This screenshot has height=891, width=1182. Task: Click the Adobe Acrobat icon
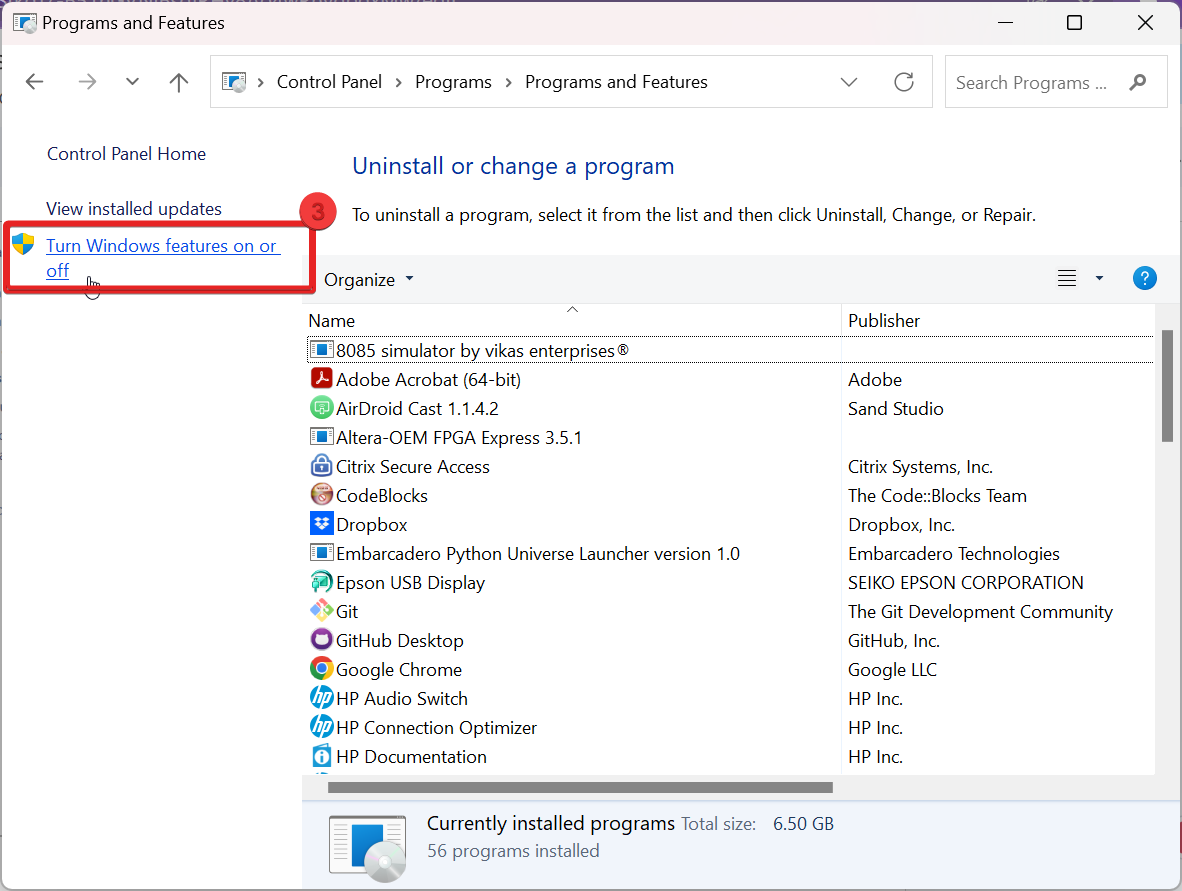322,378
